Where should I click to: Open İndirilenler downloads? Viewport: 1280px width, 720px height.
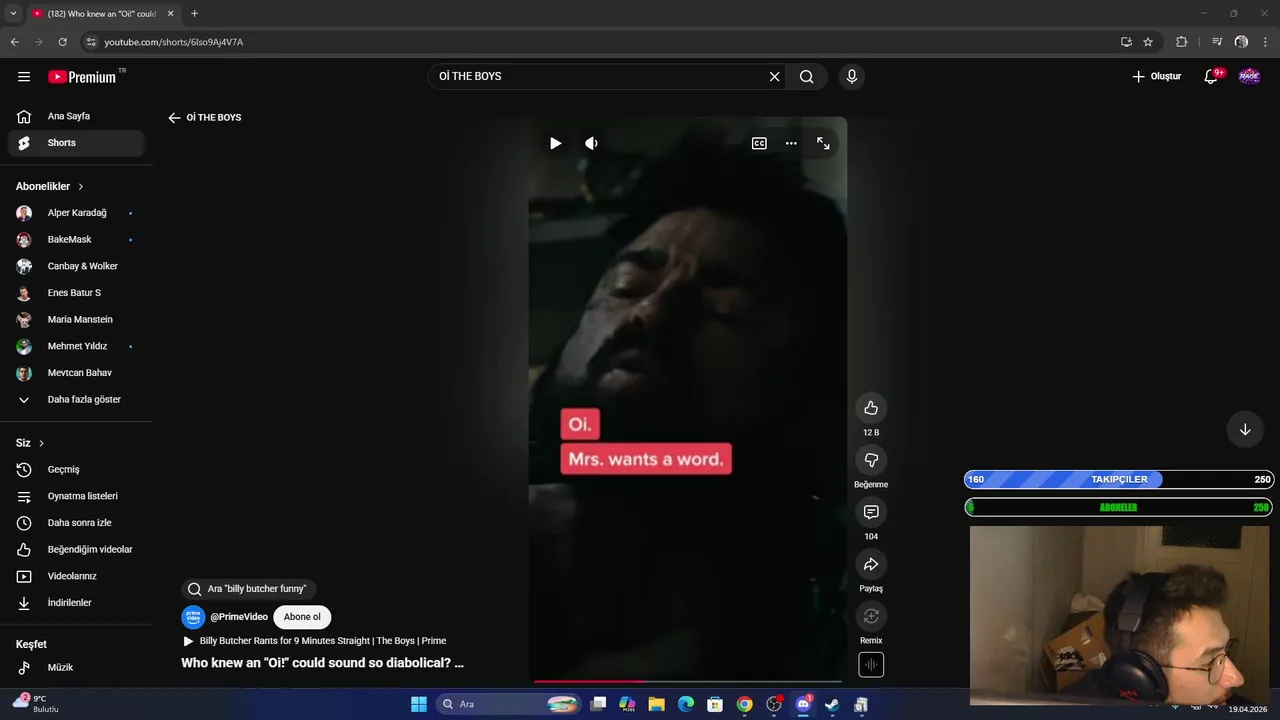pyautogui.click(x=76, y=603)
